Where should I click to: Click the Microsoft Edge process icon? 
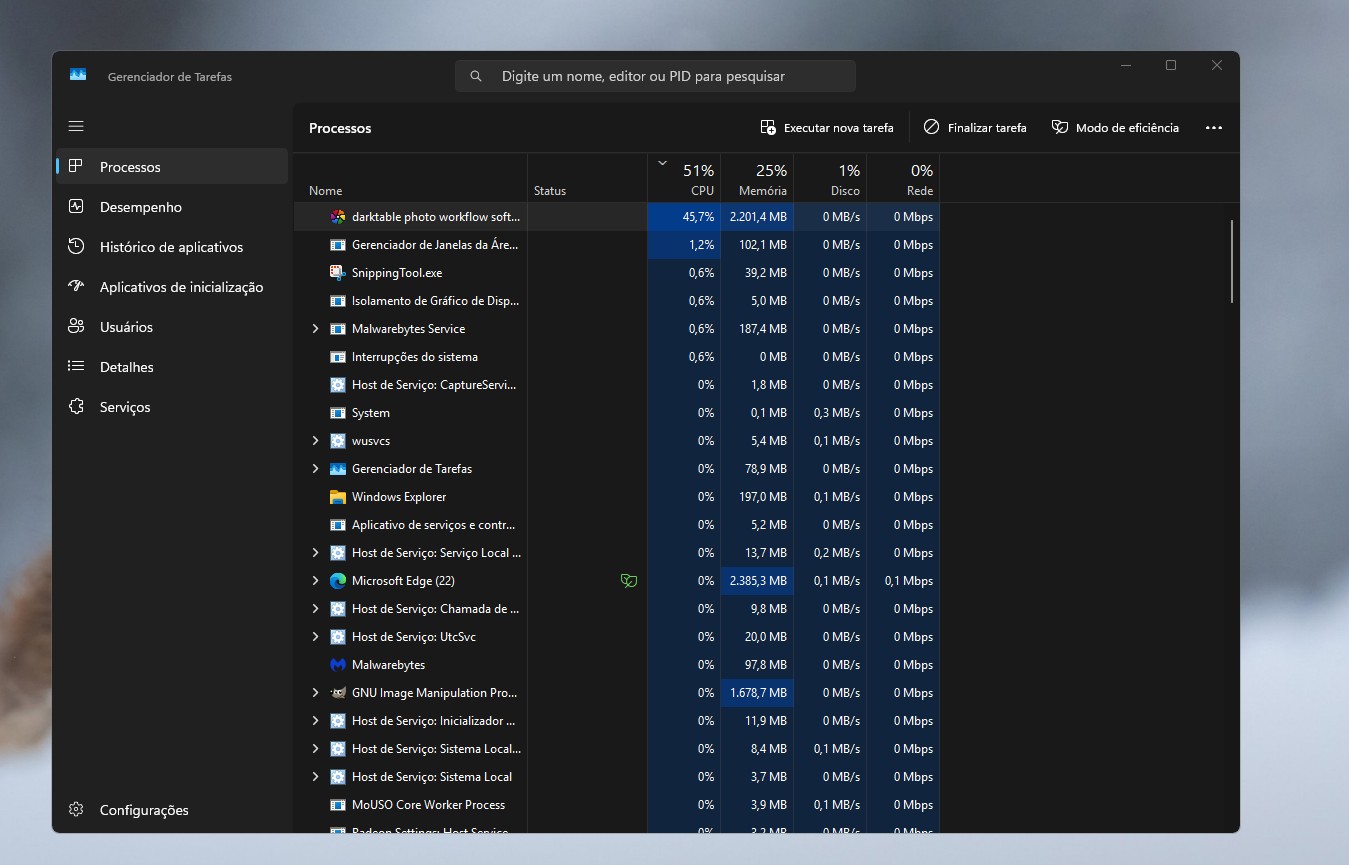[x=338, y=581]
